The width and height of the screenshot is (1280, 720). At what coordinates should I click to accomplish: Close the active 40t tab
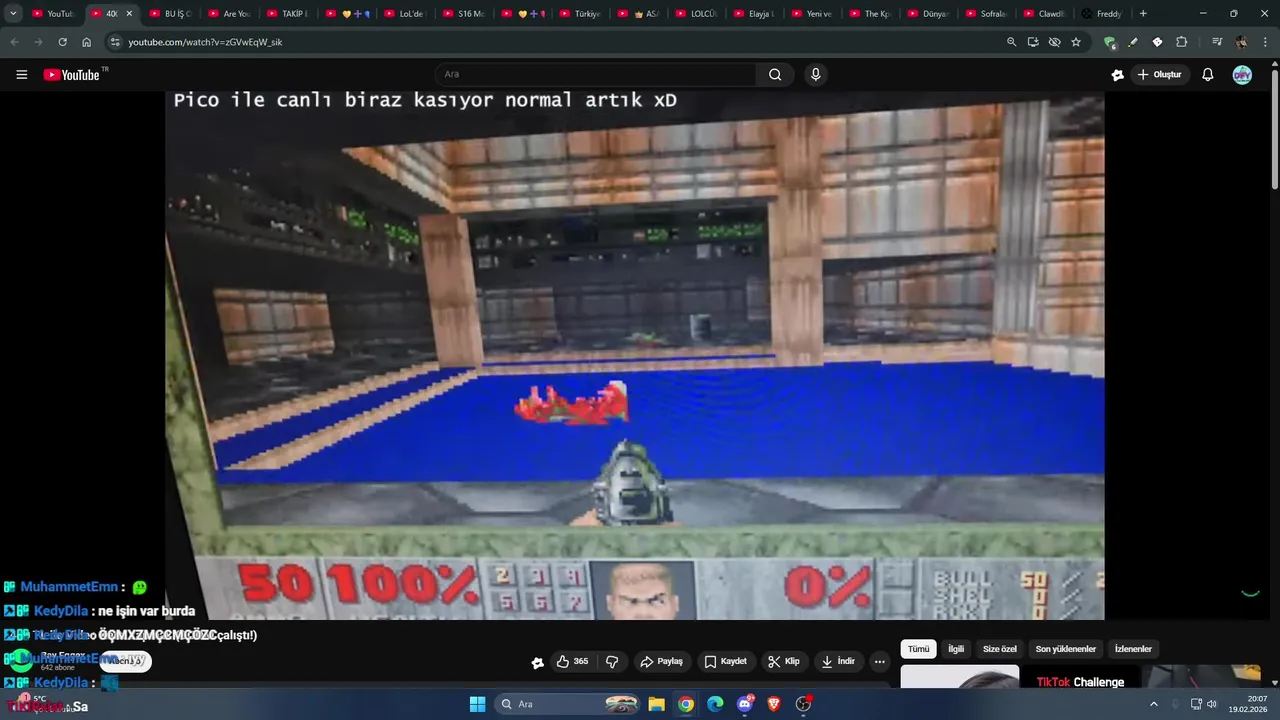pyautogui.click(x=129, y=14)
